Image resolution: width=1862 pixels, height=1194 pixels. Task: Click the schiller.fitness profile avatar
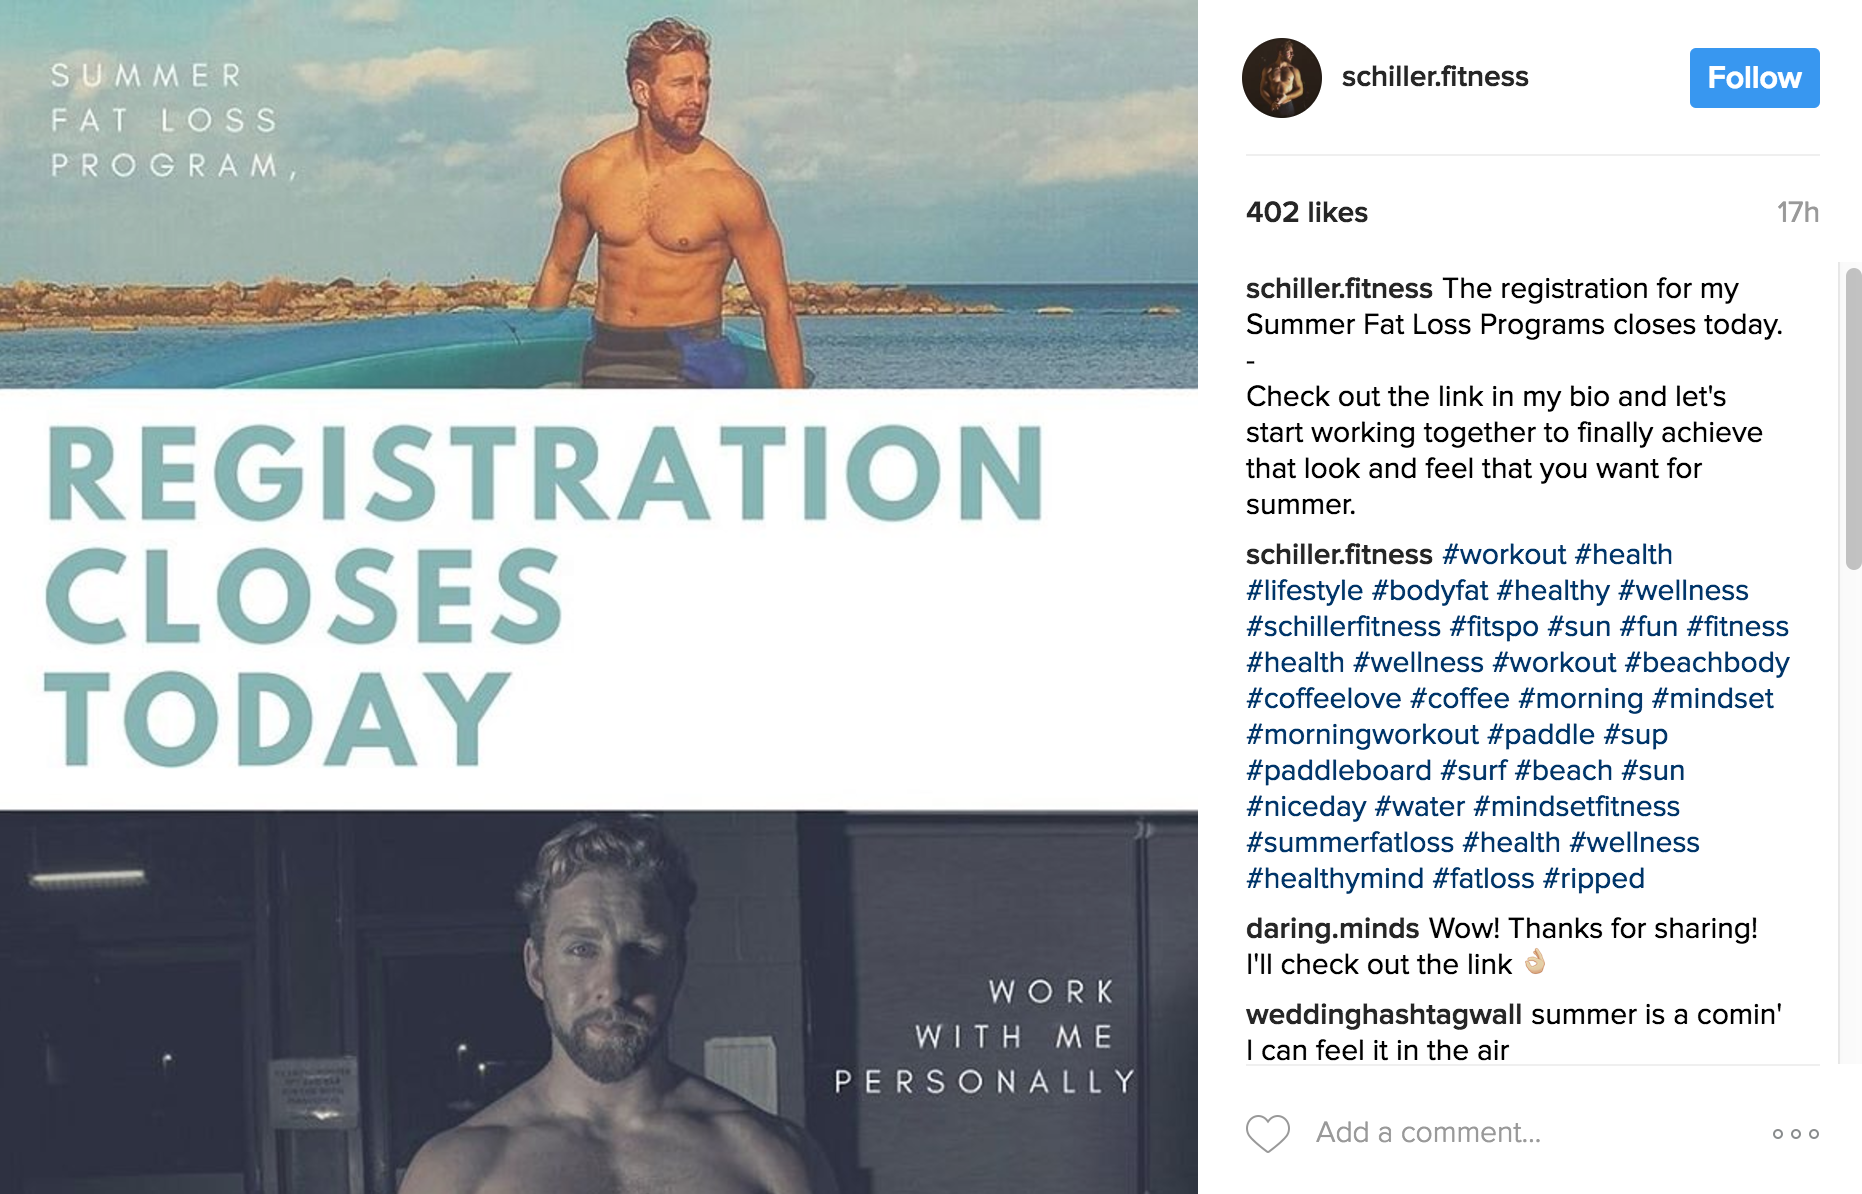1281,78
